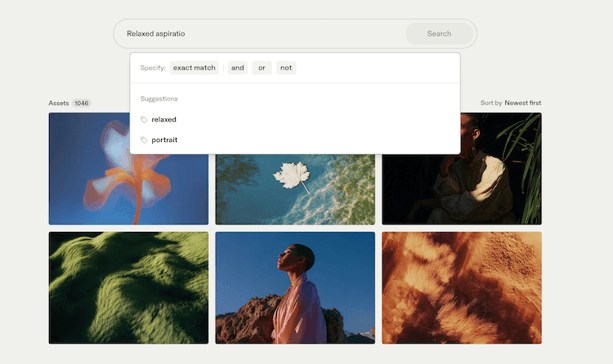Open the "Newest first" sort dropdown
The height and width of the screenshot is (364, 613).
click(523, 103)
